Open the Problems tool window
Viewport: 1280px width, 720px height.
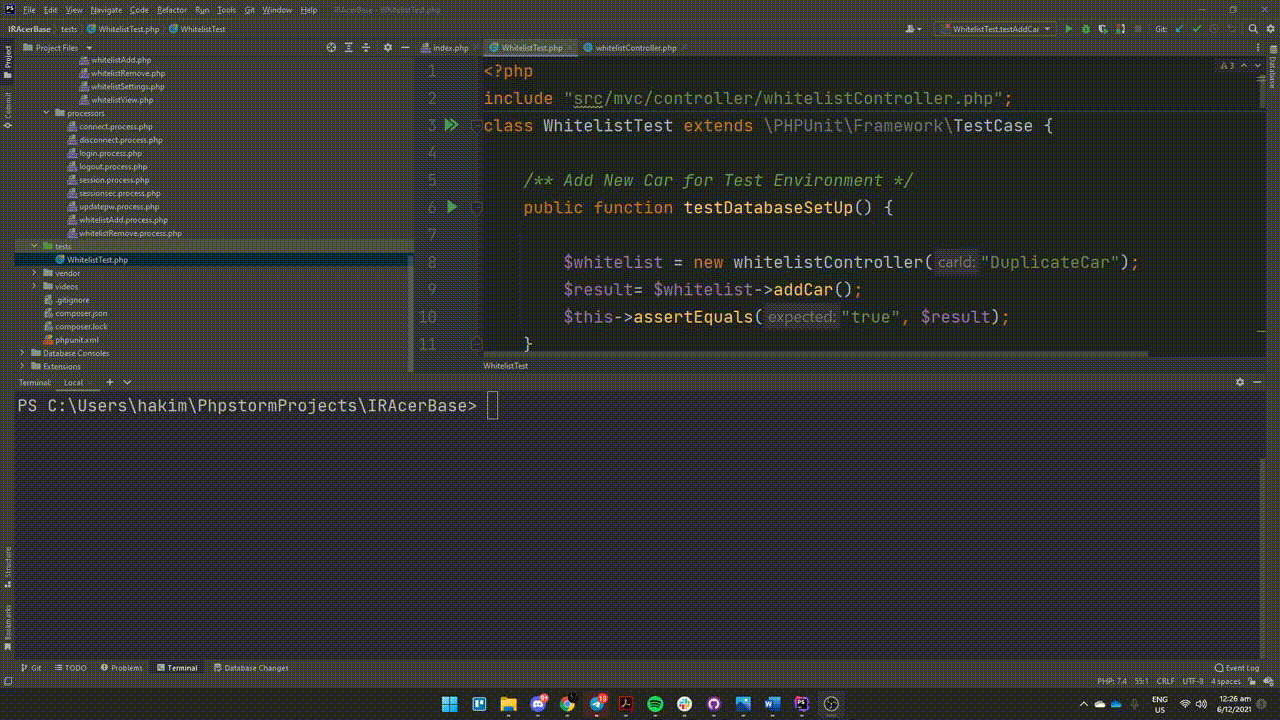(x=121, y=668)
